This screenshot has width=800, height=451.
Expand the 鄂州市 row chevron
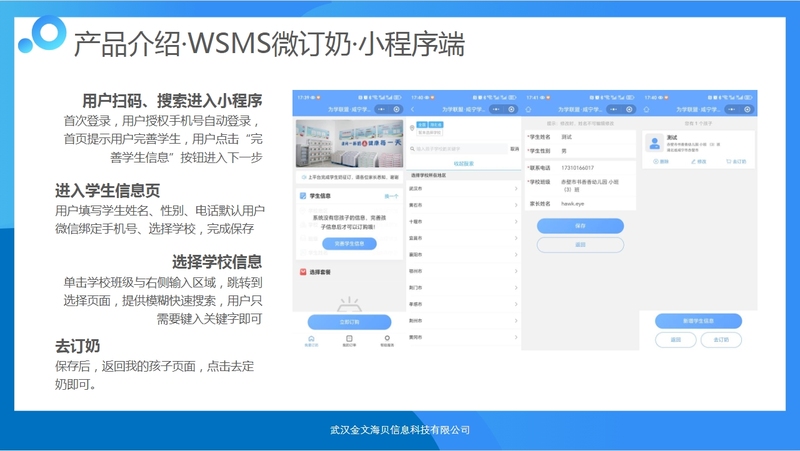[516, 271]
